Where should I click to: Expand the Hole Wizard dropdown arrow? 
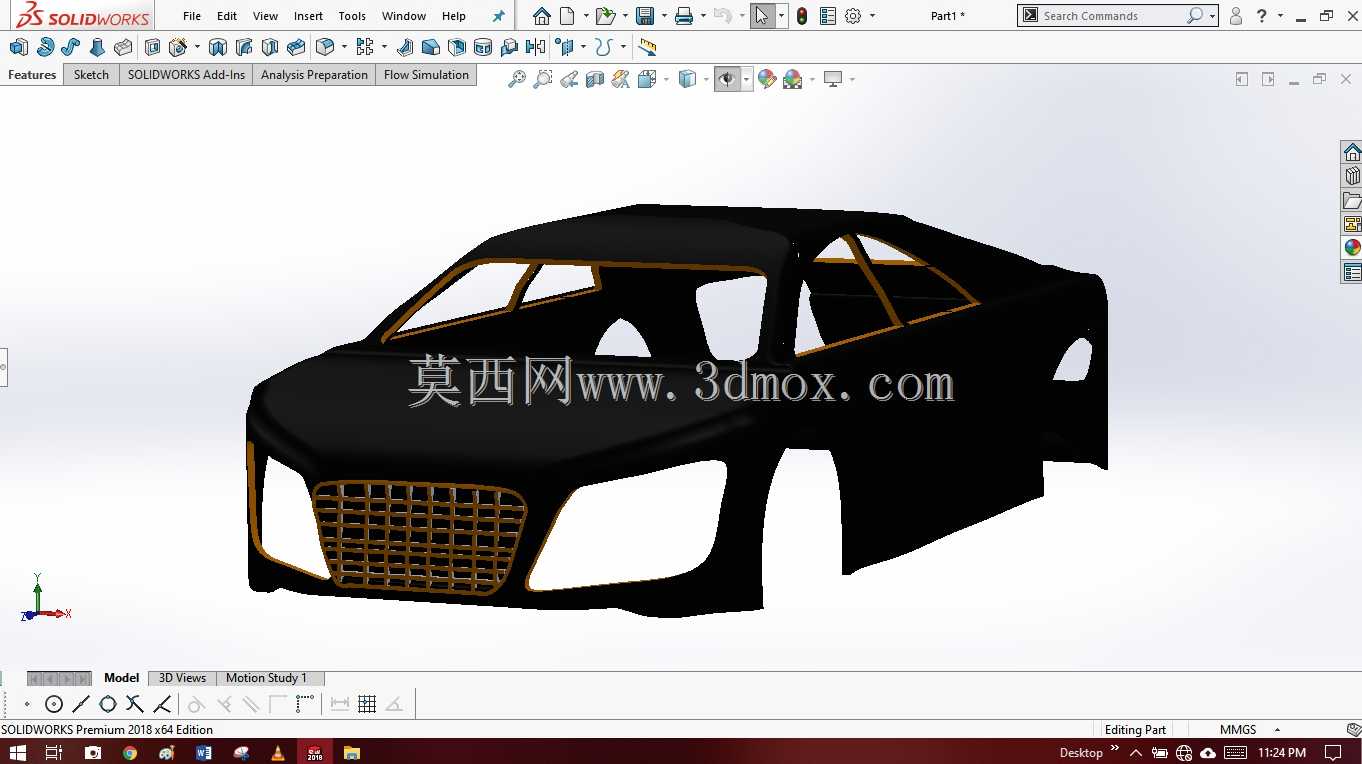197,47
